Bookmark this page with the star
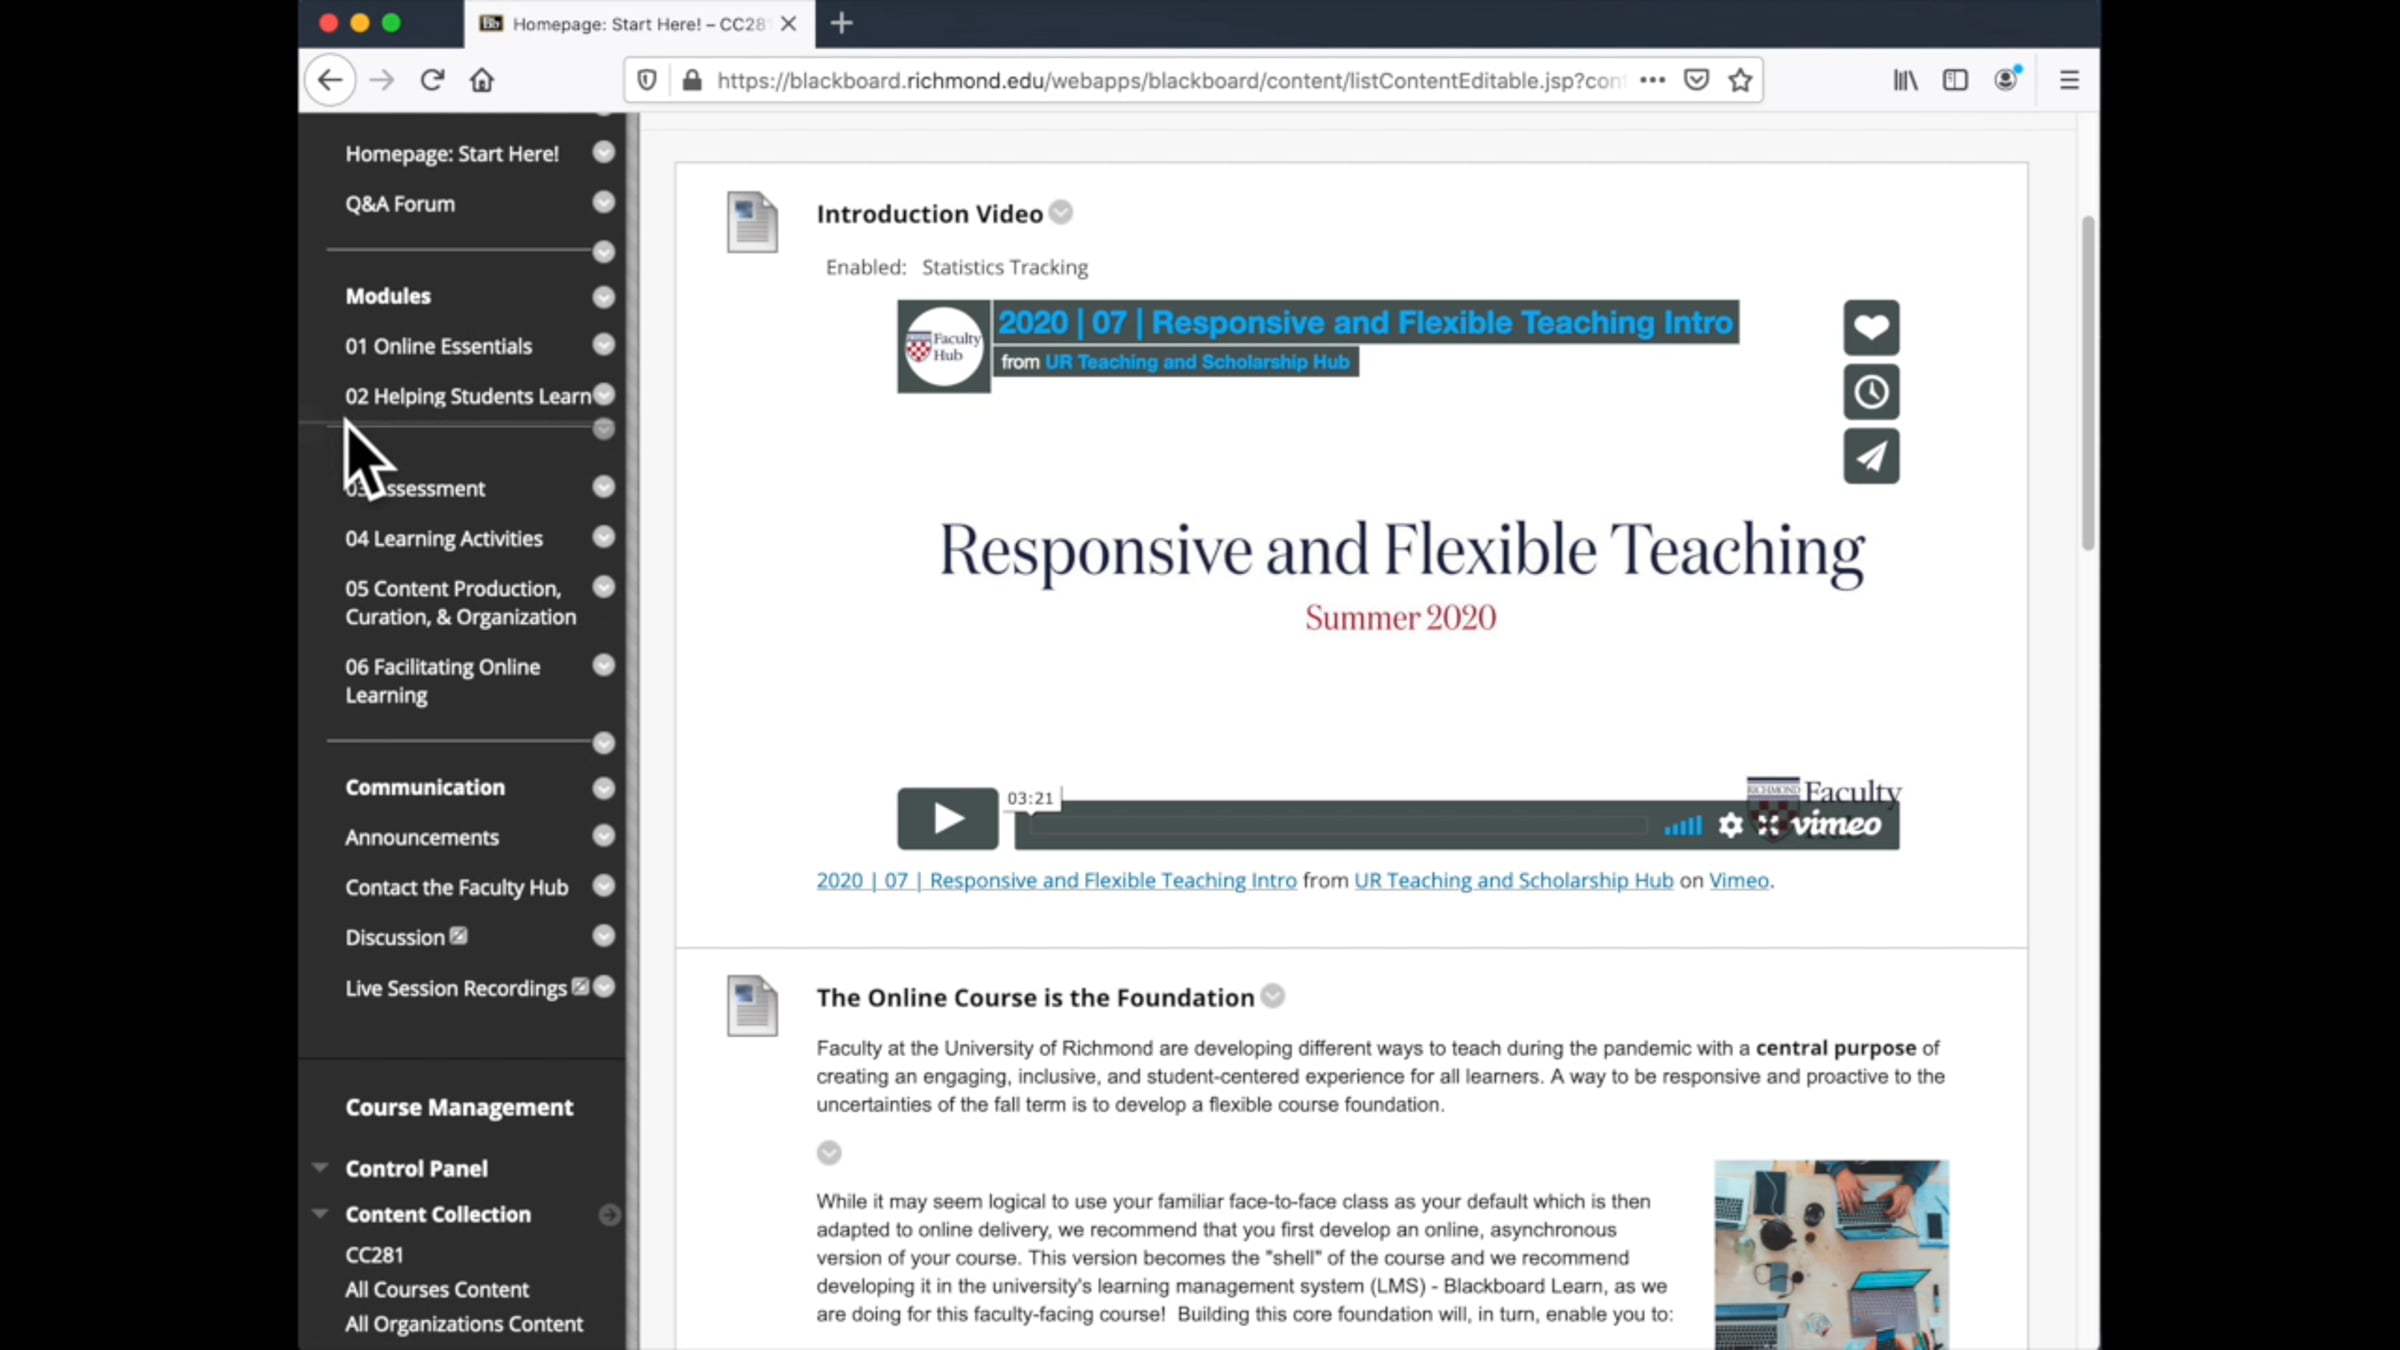This screenshot has width=2400, height=1350. point(1741,80)
